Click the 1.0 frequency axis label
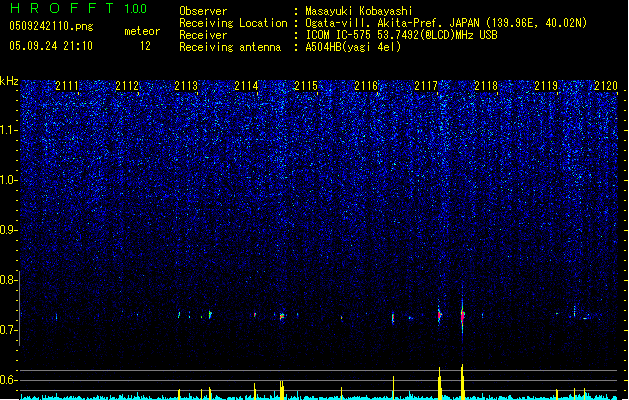The width and height of the screenshot is (629, 400). (8, 180)
